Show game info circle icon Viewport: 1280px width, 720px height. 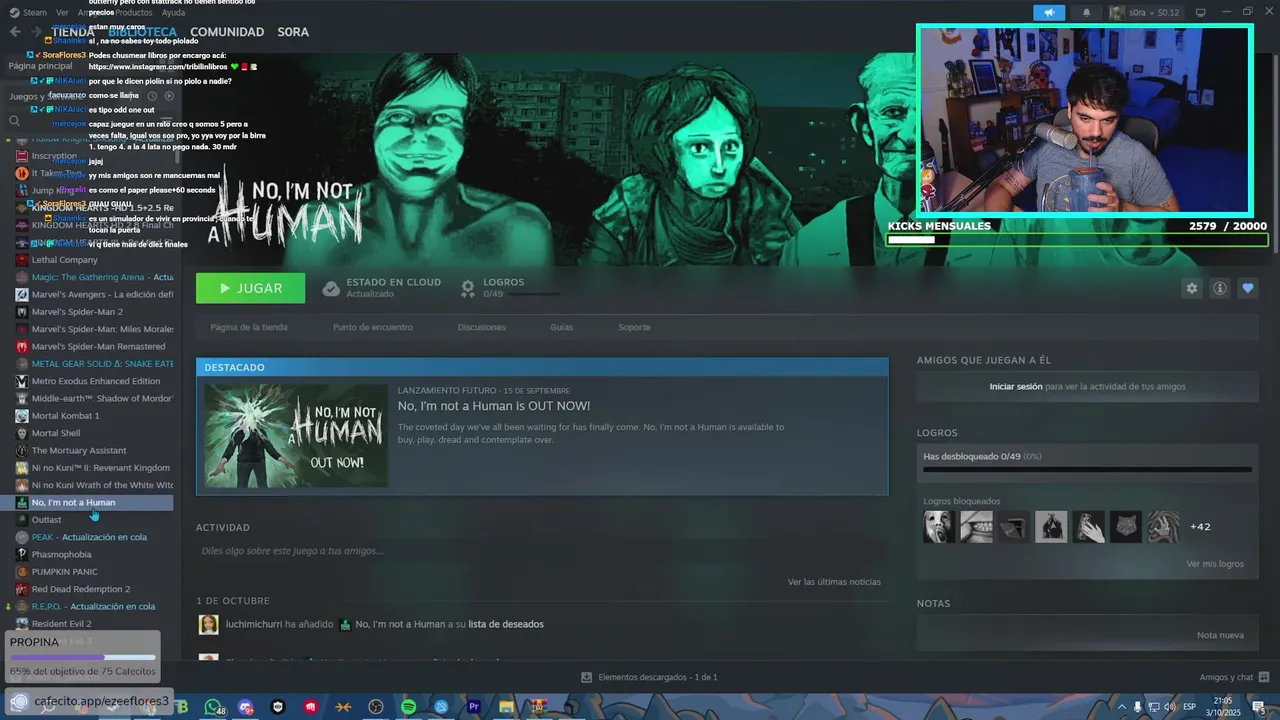coord(1219,288)
